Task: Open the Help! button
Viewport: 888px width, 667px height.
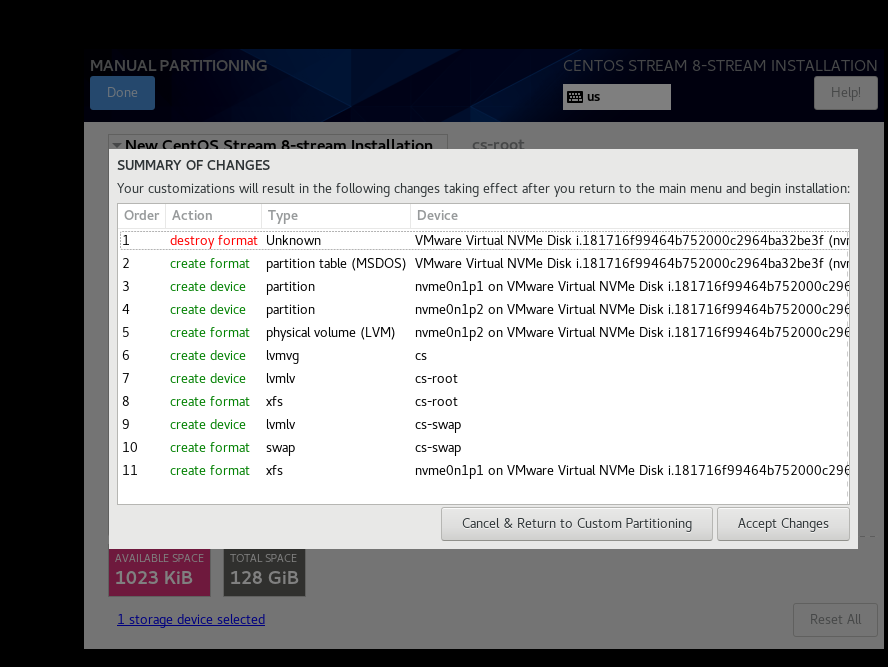Action: pos(846,93)
